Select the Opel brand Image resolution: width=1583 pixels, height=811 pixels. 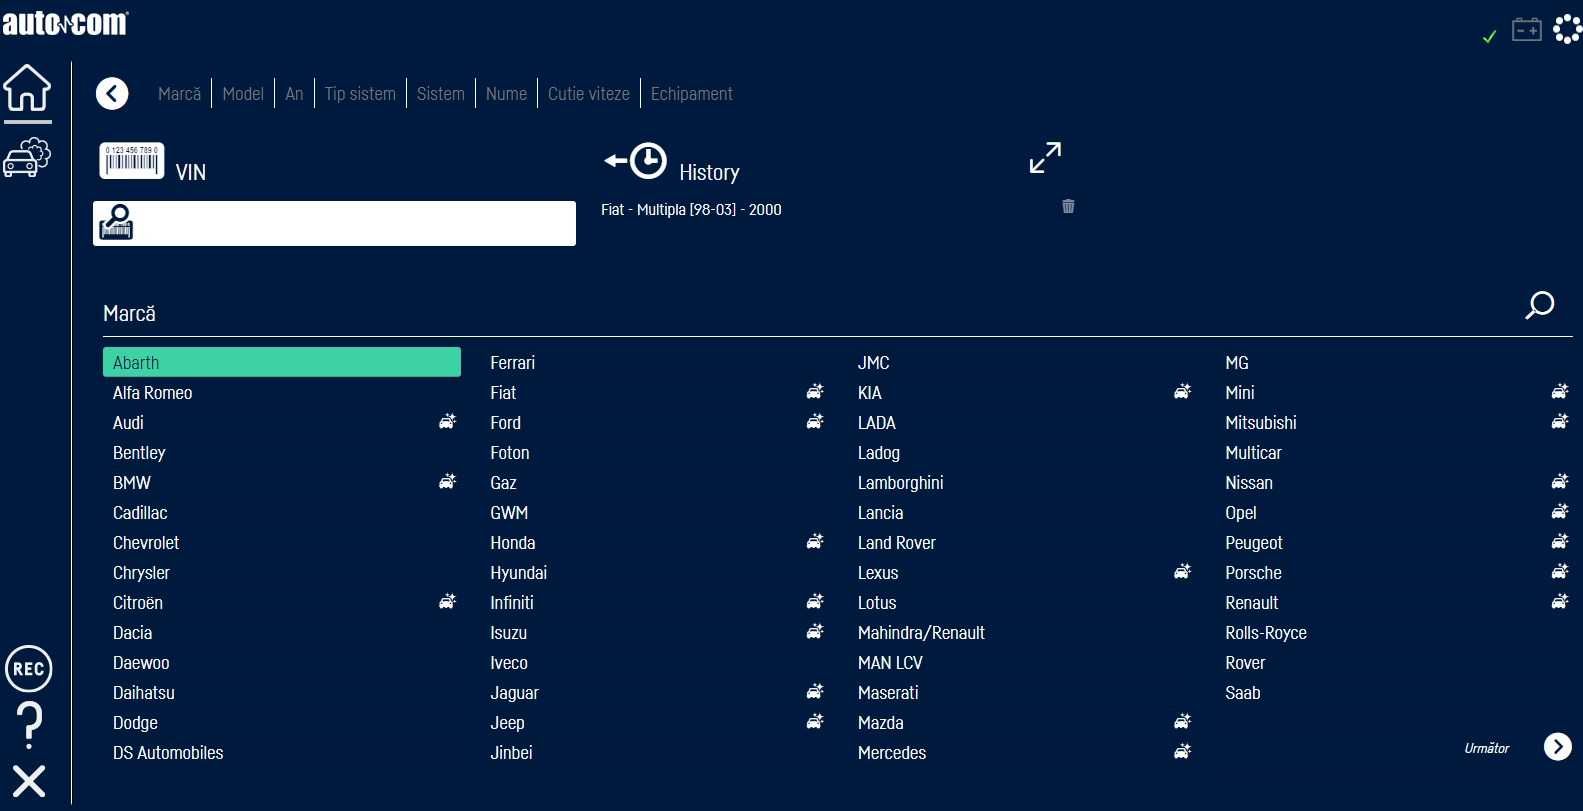coord(1241,513)
